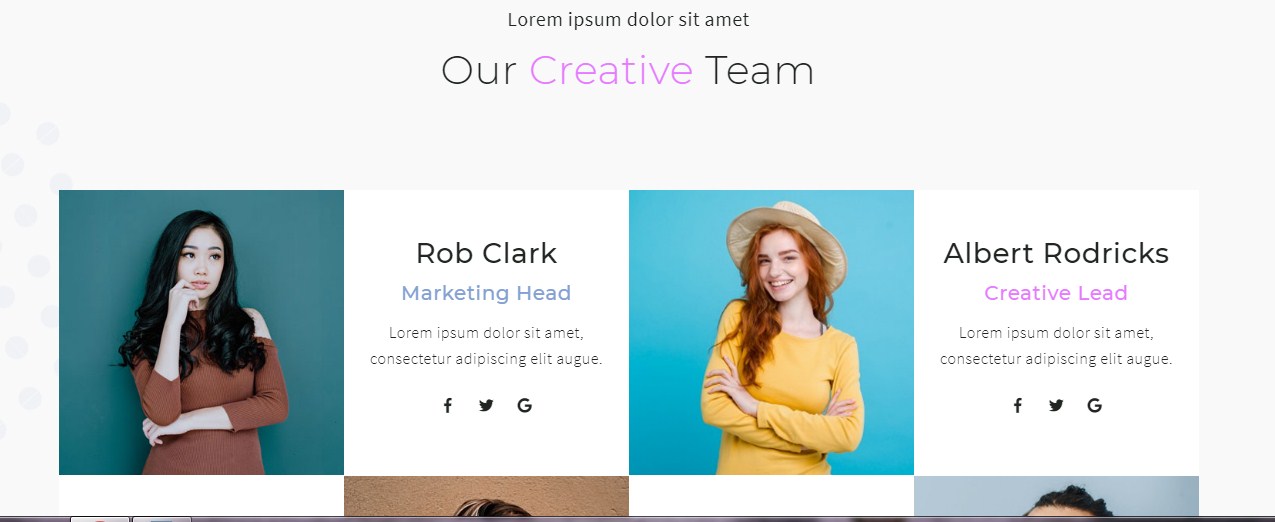
Task: Click the Albert Rodricks name heading
Action: click(x=1056, y=253)
